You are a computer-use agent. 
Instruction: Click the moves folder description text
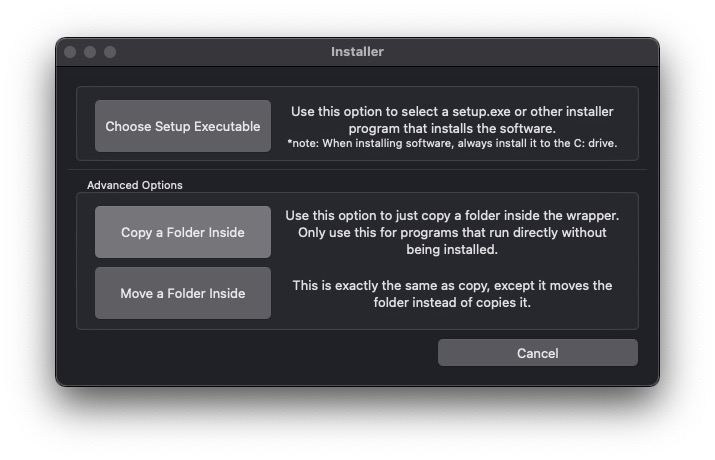pyautogui.click(x=452, y=294)
